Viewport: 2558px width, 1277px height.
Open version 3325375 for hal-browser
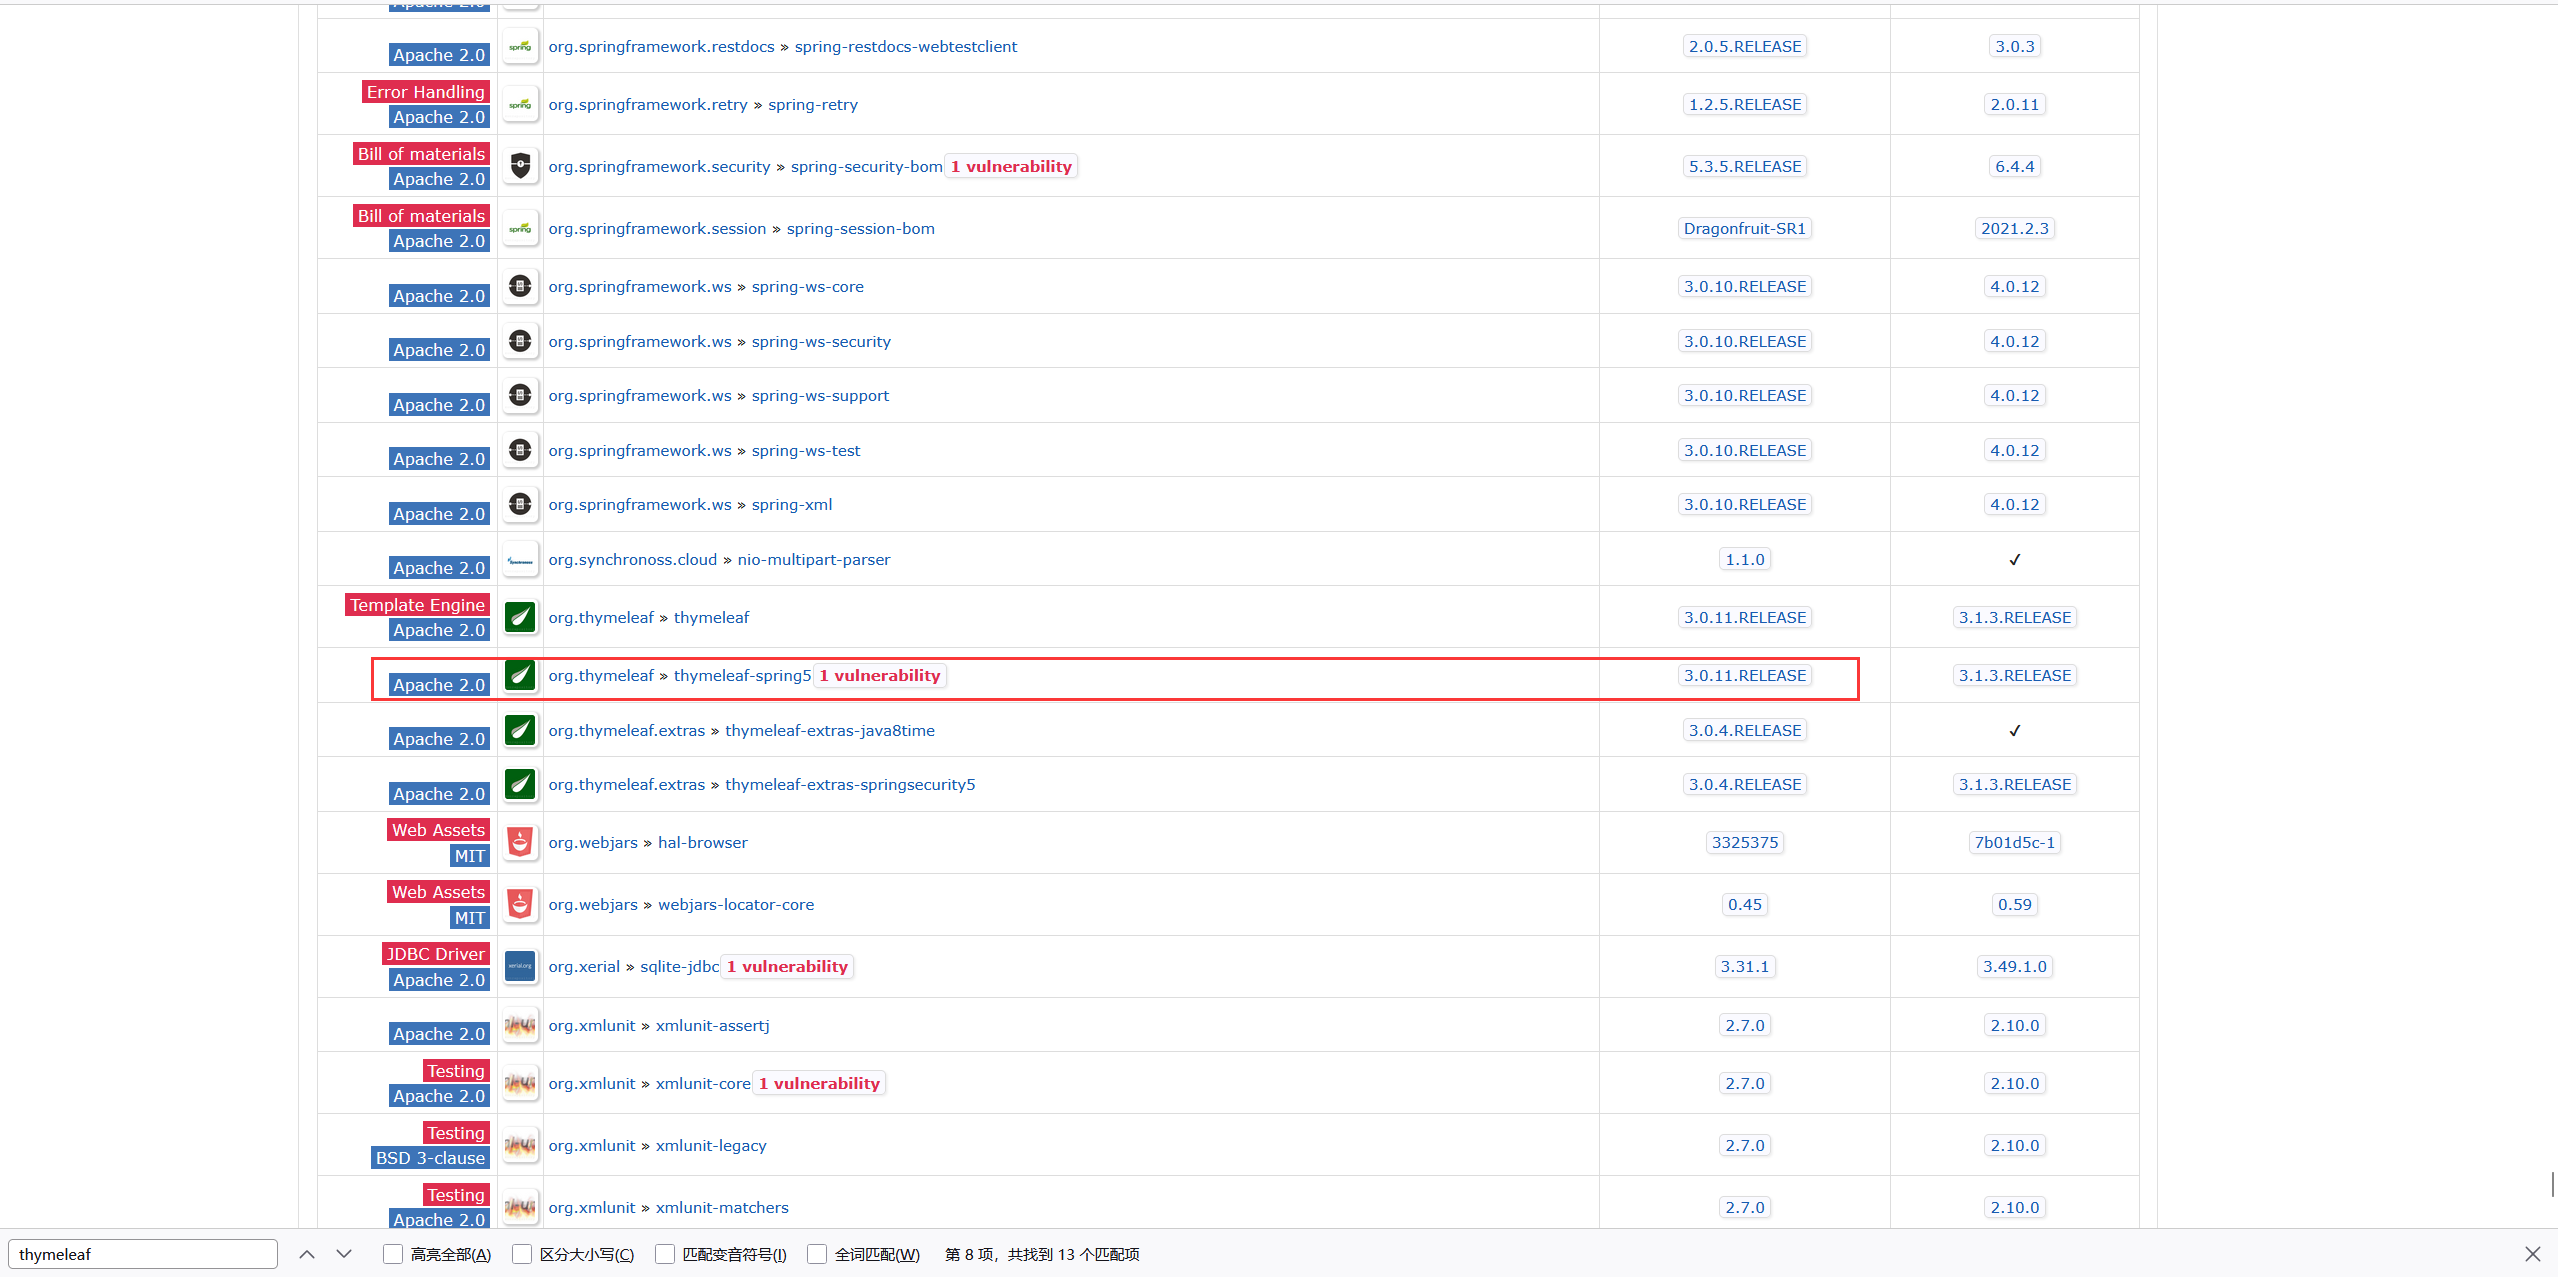tap(1745, 843)
